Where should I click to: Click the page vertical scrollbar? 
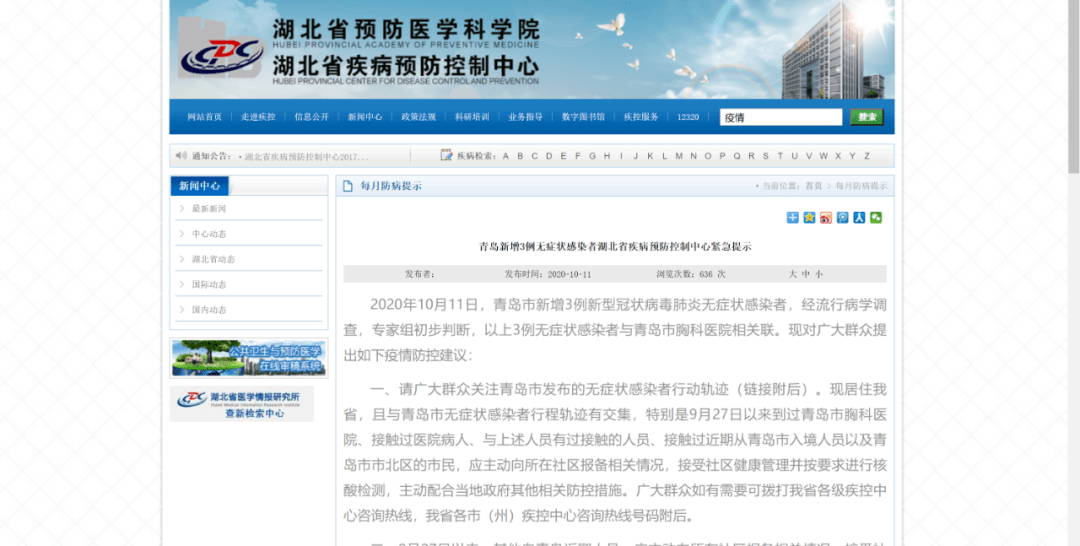pos(1074,273)
